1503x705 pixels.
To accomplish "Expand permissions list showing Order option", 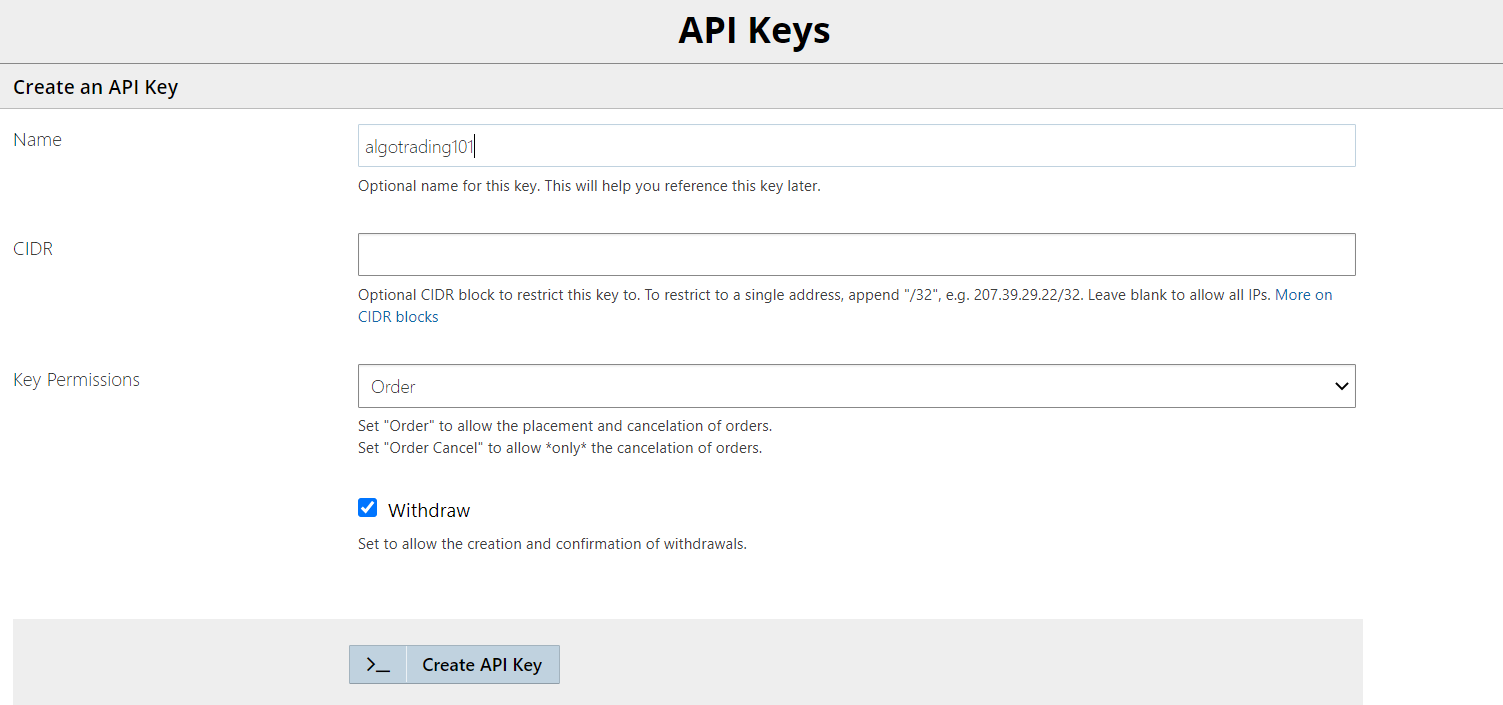I will (857, 386).
